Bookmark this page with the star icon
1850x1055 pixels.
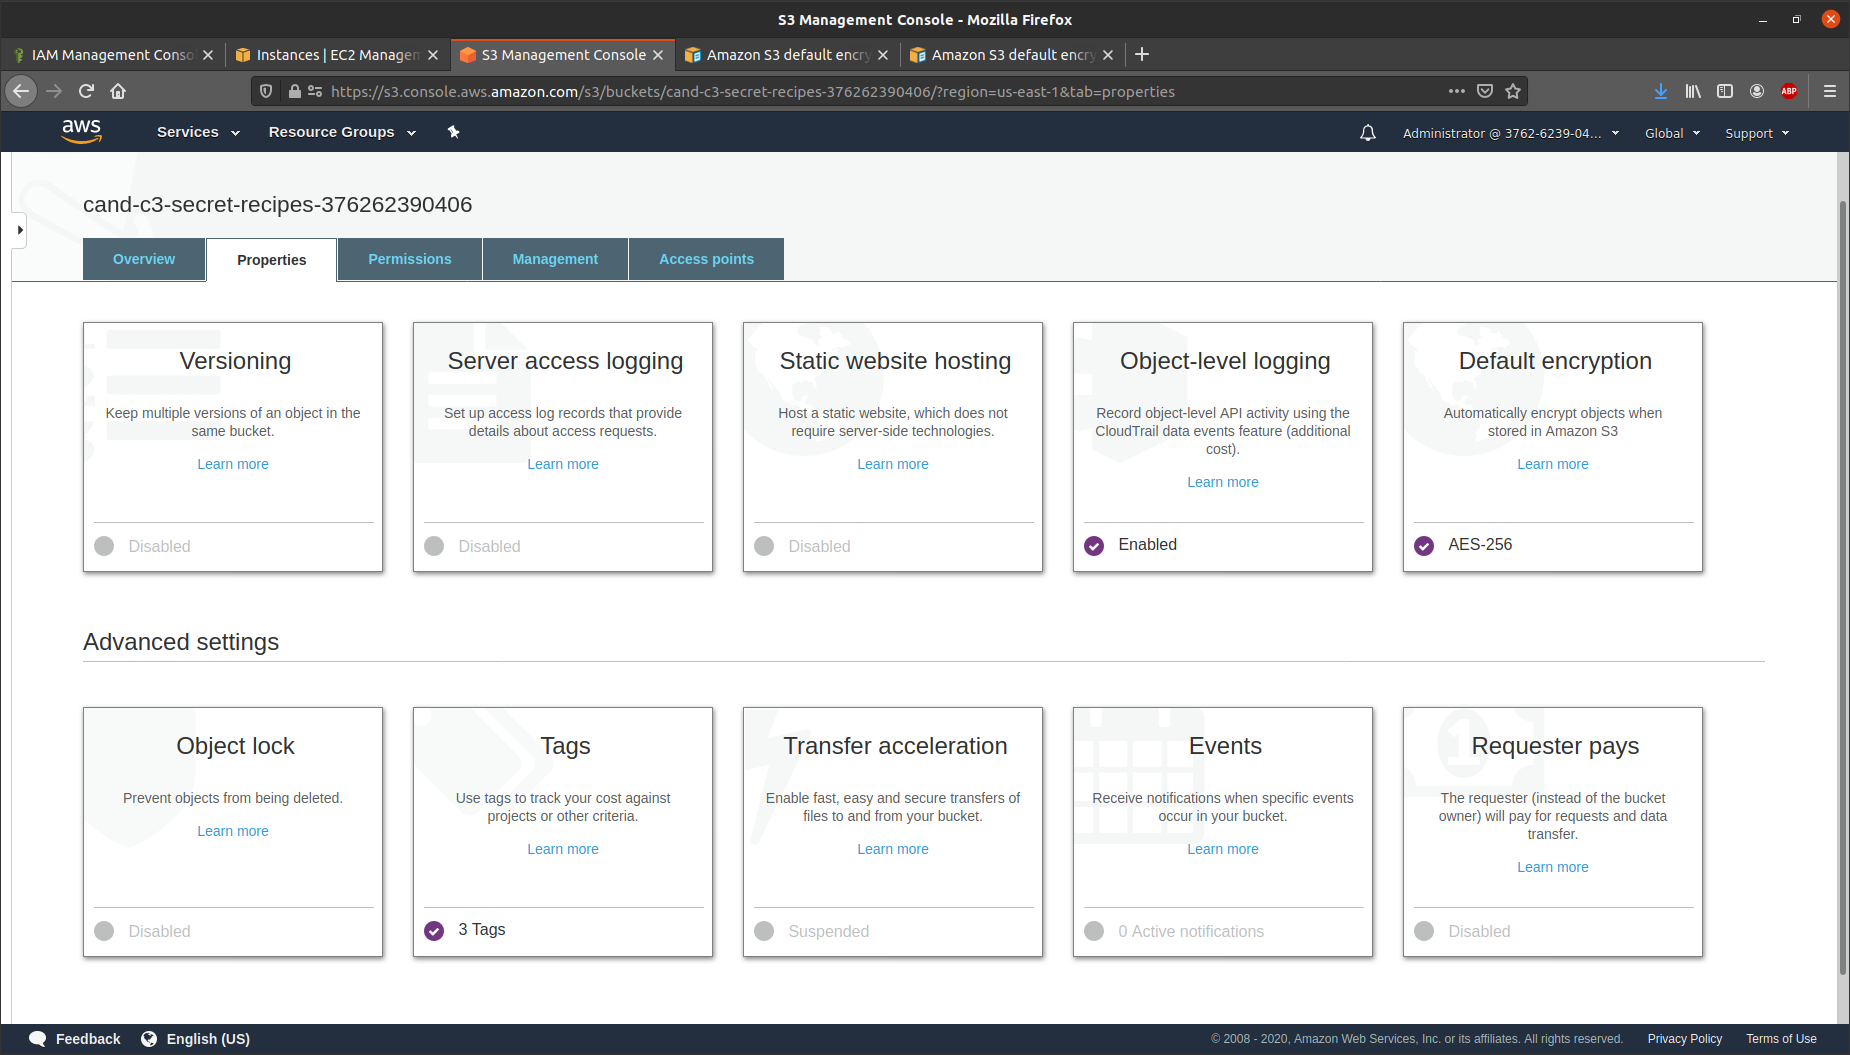pos(1513,91)
